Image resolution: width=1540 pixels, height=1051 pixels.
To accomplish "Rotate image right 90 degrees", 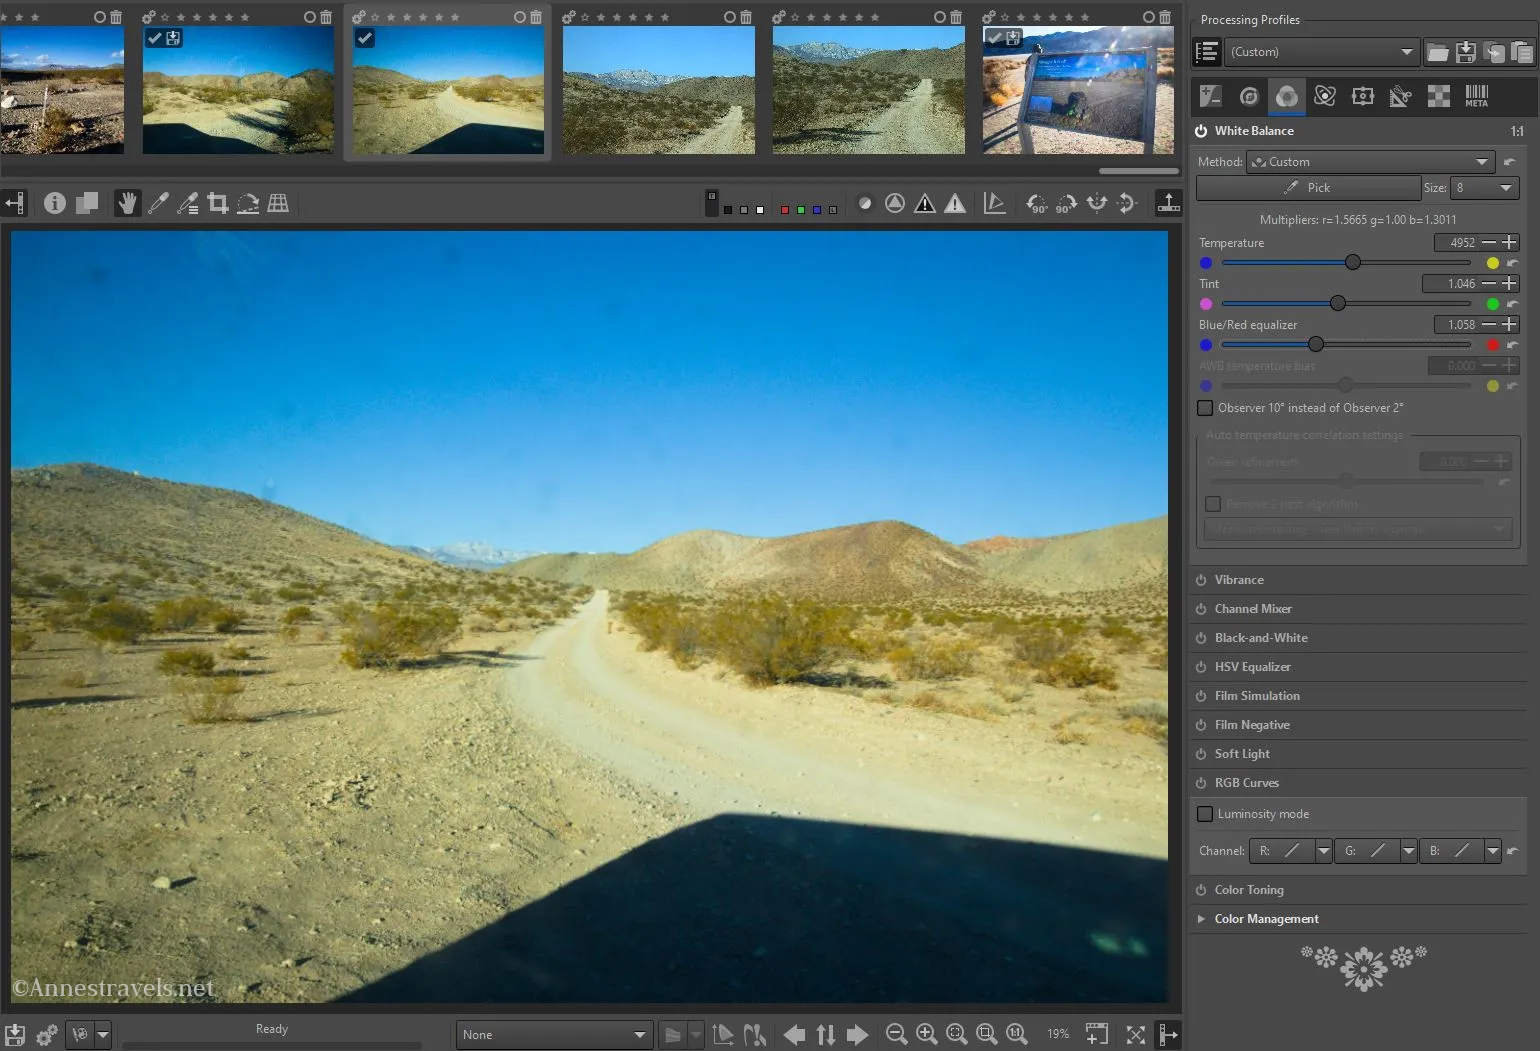I will [1067, 204].
